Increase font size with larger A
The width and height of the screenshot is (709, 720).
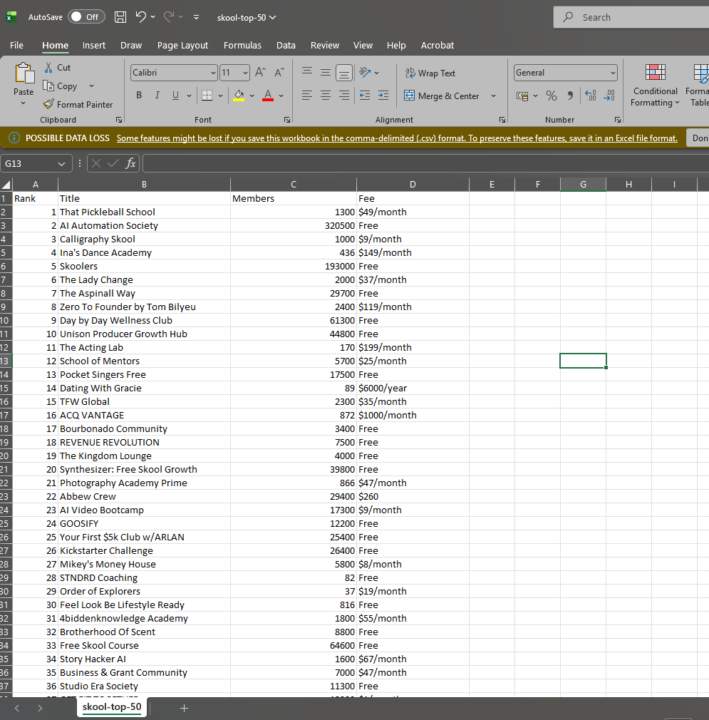coord(260,72)
